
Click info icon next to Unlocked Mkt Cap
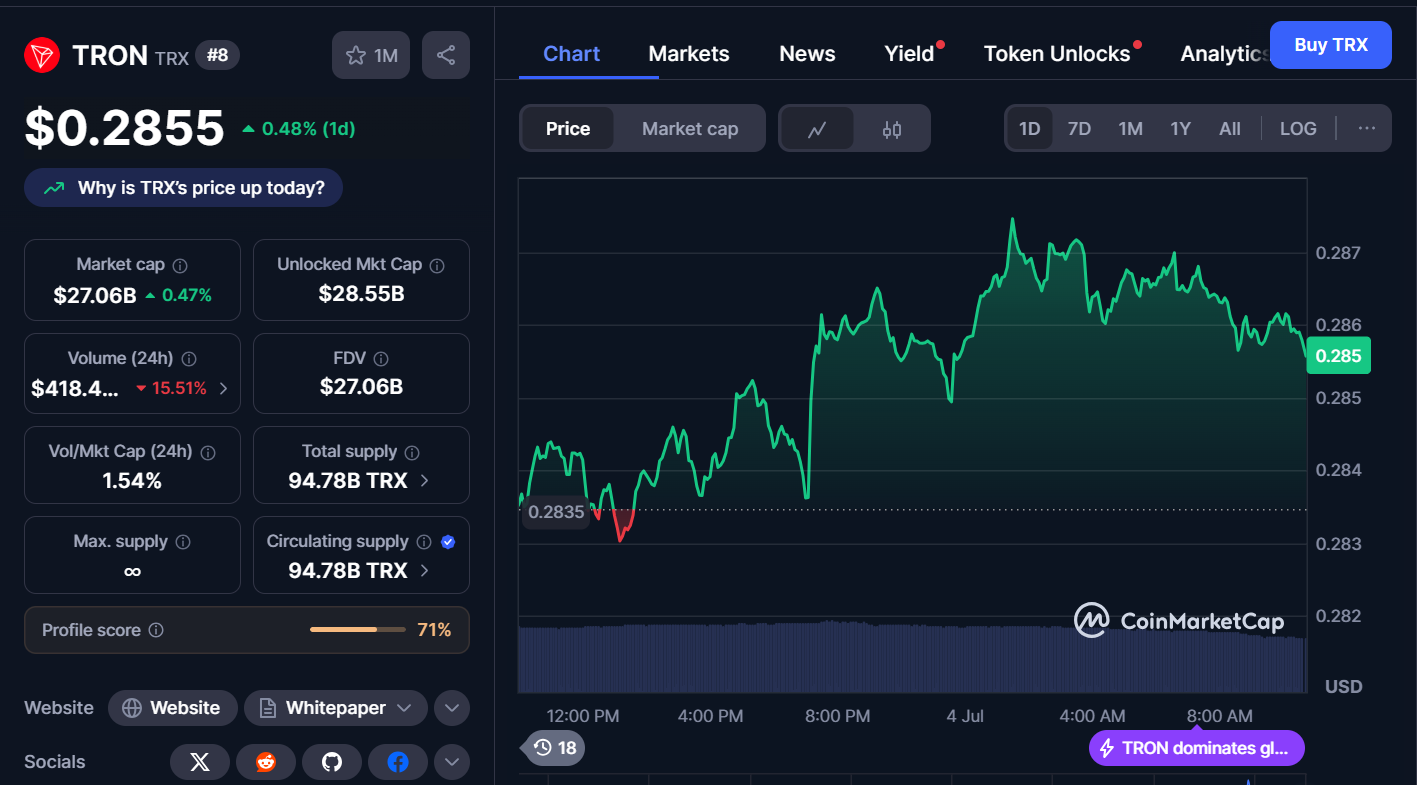tap(437, 265)
